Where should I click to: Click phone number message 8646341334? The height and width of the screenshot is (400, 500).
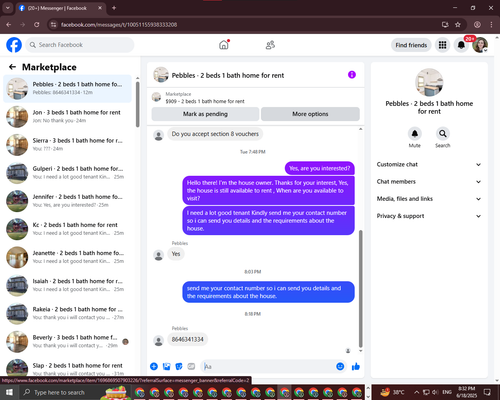(187, 339)
